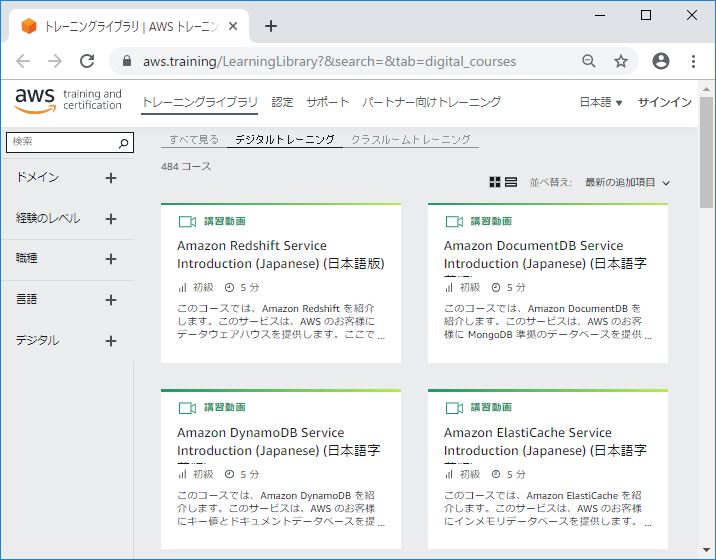Select the トレーニングライブラリ nav item
Image resolution: width=716 pixels, height=560 pixels.
click(x=200, y=102)
